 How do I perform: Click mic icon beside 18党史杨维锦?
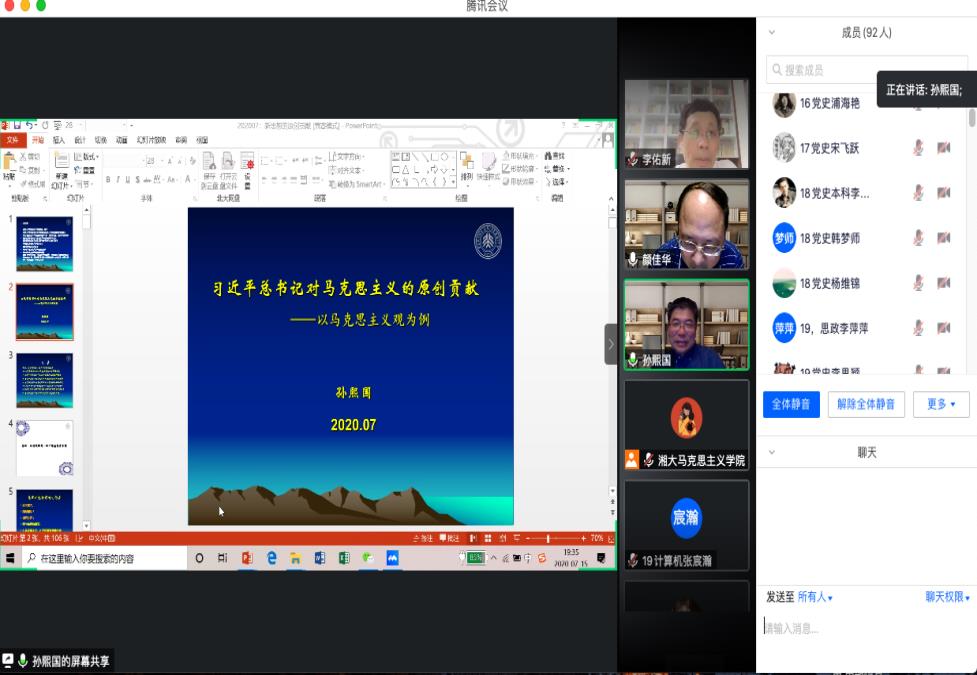[918, 283]
